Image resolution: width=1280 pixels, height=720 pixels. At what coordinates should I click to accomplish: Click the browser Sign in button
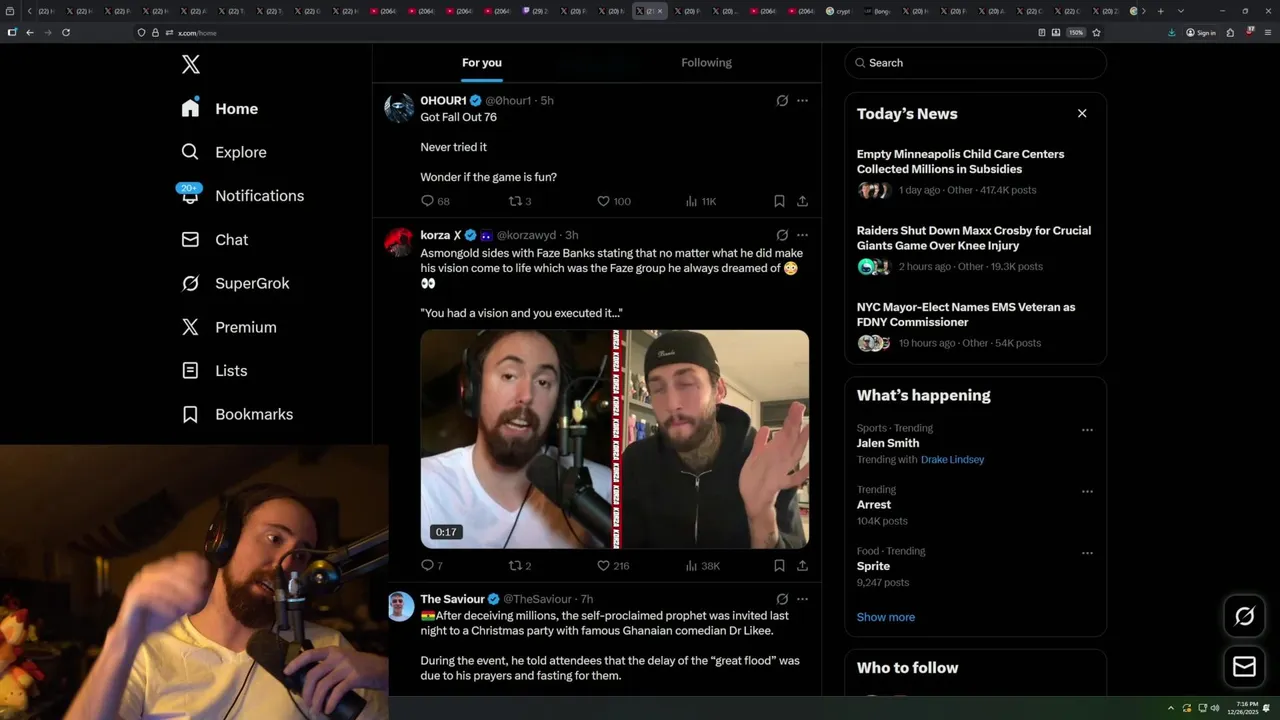1201,33
